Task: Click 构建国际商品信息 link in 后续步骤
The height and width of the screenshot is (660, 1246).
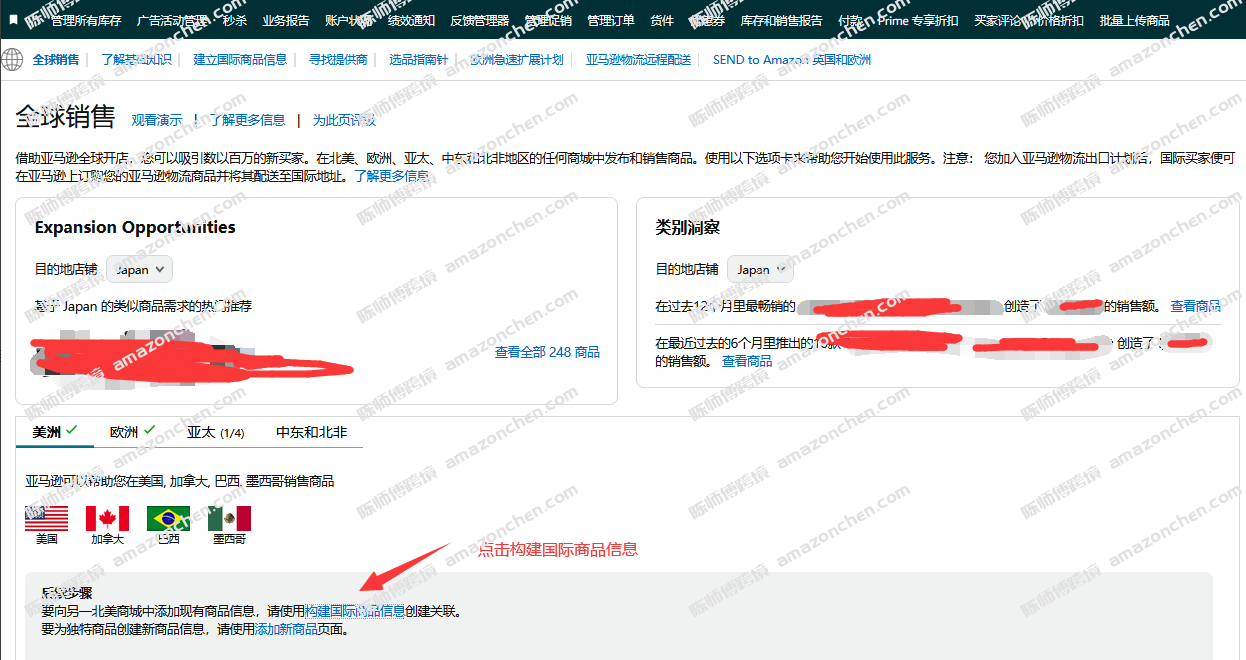Action: coord(355,611)
